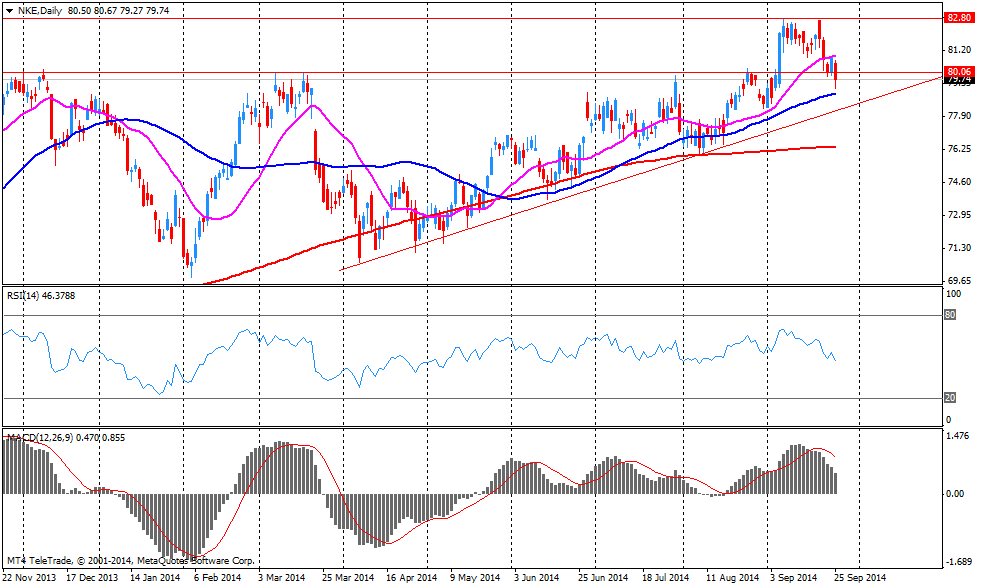Viewport: 982px width, 586px height.
Task: Select the 16 Apr 2014 date label
Action: coord(411,577)
